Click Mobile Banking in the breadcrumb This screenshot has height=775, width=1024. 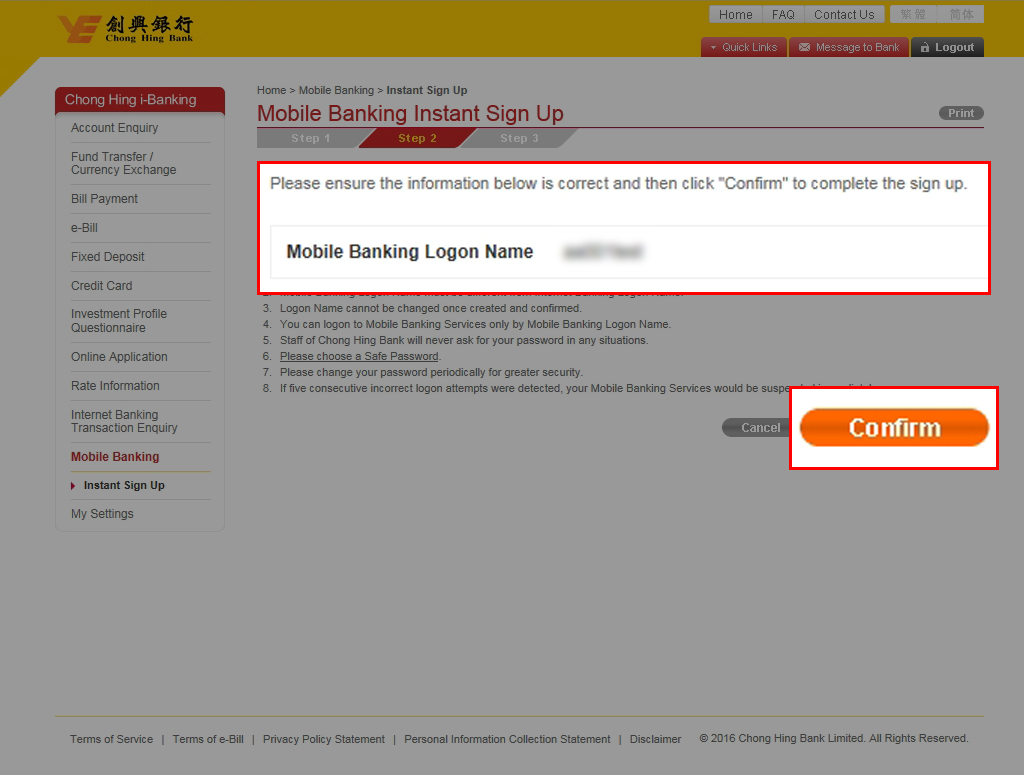tap(336, 90)
